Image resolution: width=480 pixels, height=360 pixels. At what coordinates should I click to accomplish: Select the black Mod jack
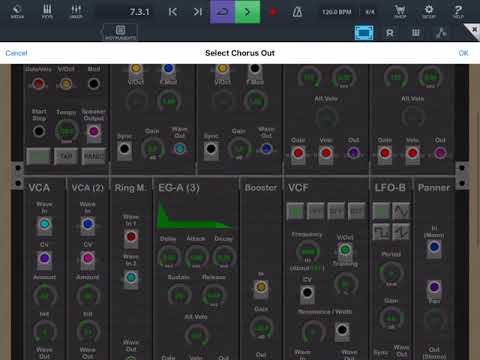point(94,84)
